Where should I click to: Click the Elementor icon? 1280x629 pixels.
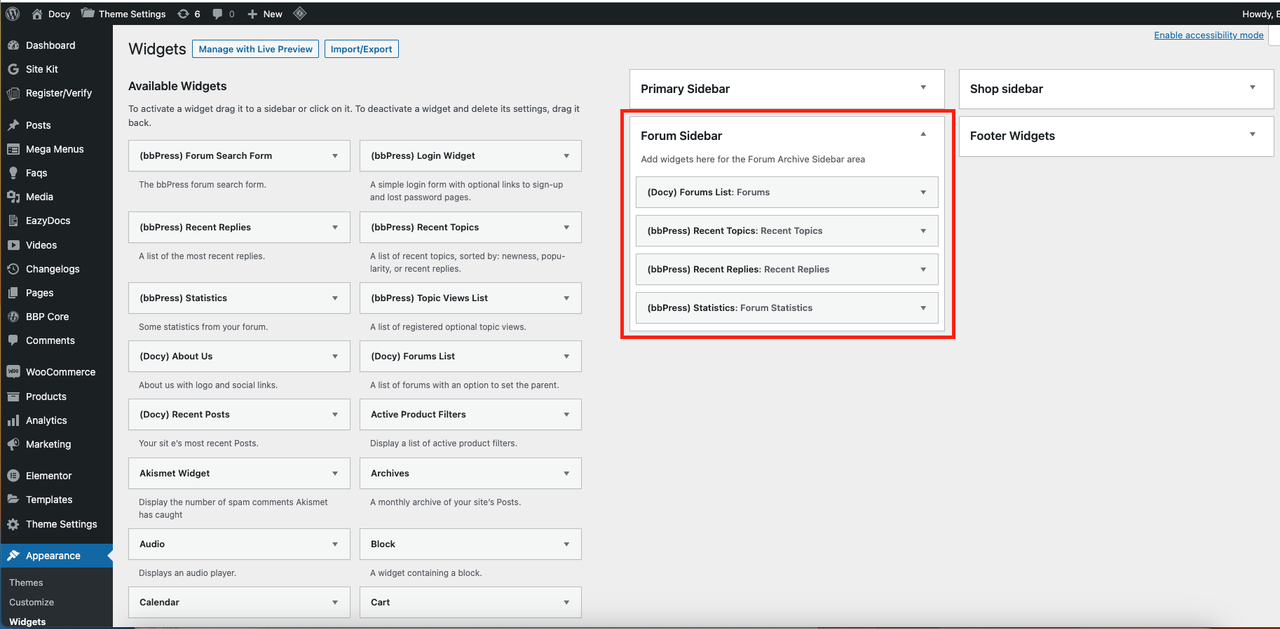coord(13,476)
